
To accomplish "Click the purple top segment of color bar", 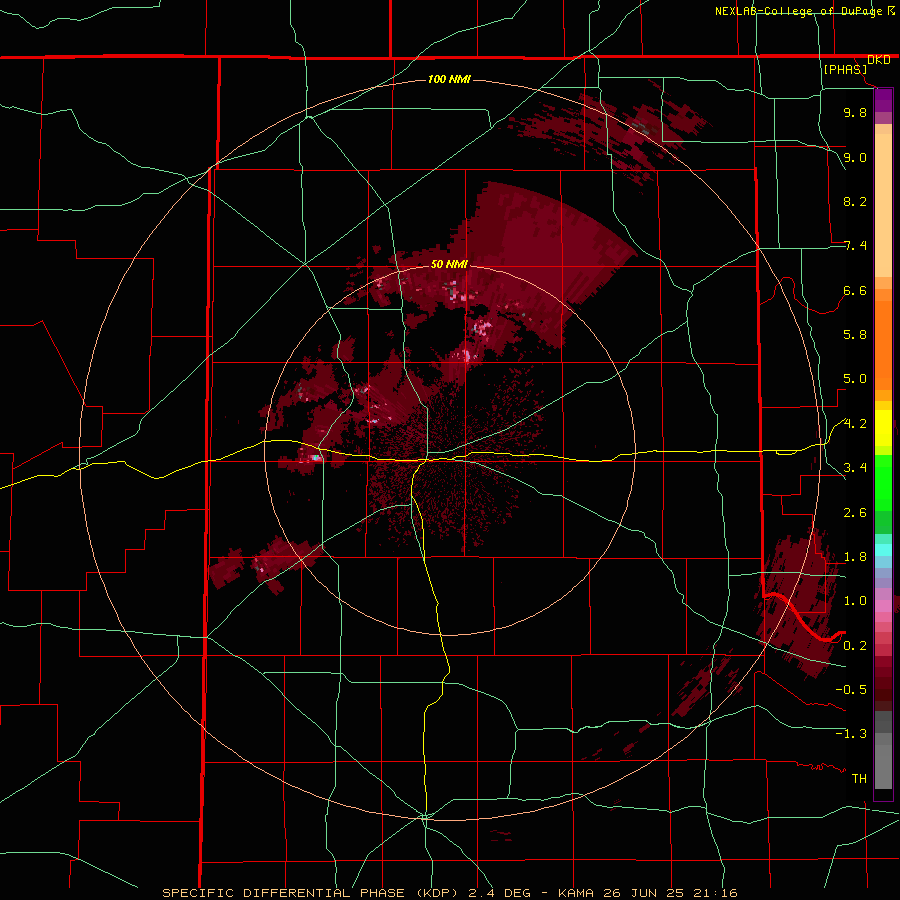I will click(x=883, y=100).
